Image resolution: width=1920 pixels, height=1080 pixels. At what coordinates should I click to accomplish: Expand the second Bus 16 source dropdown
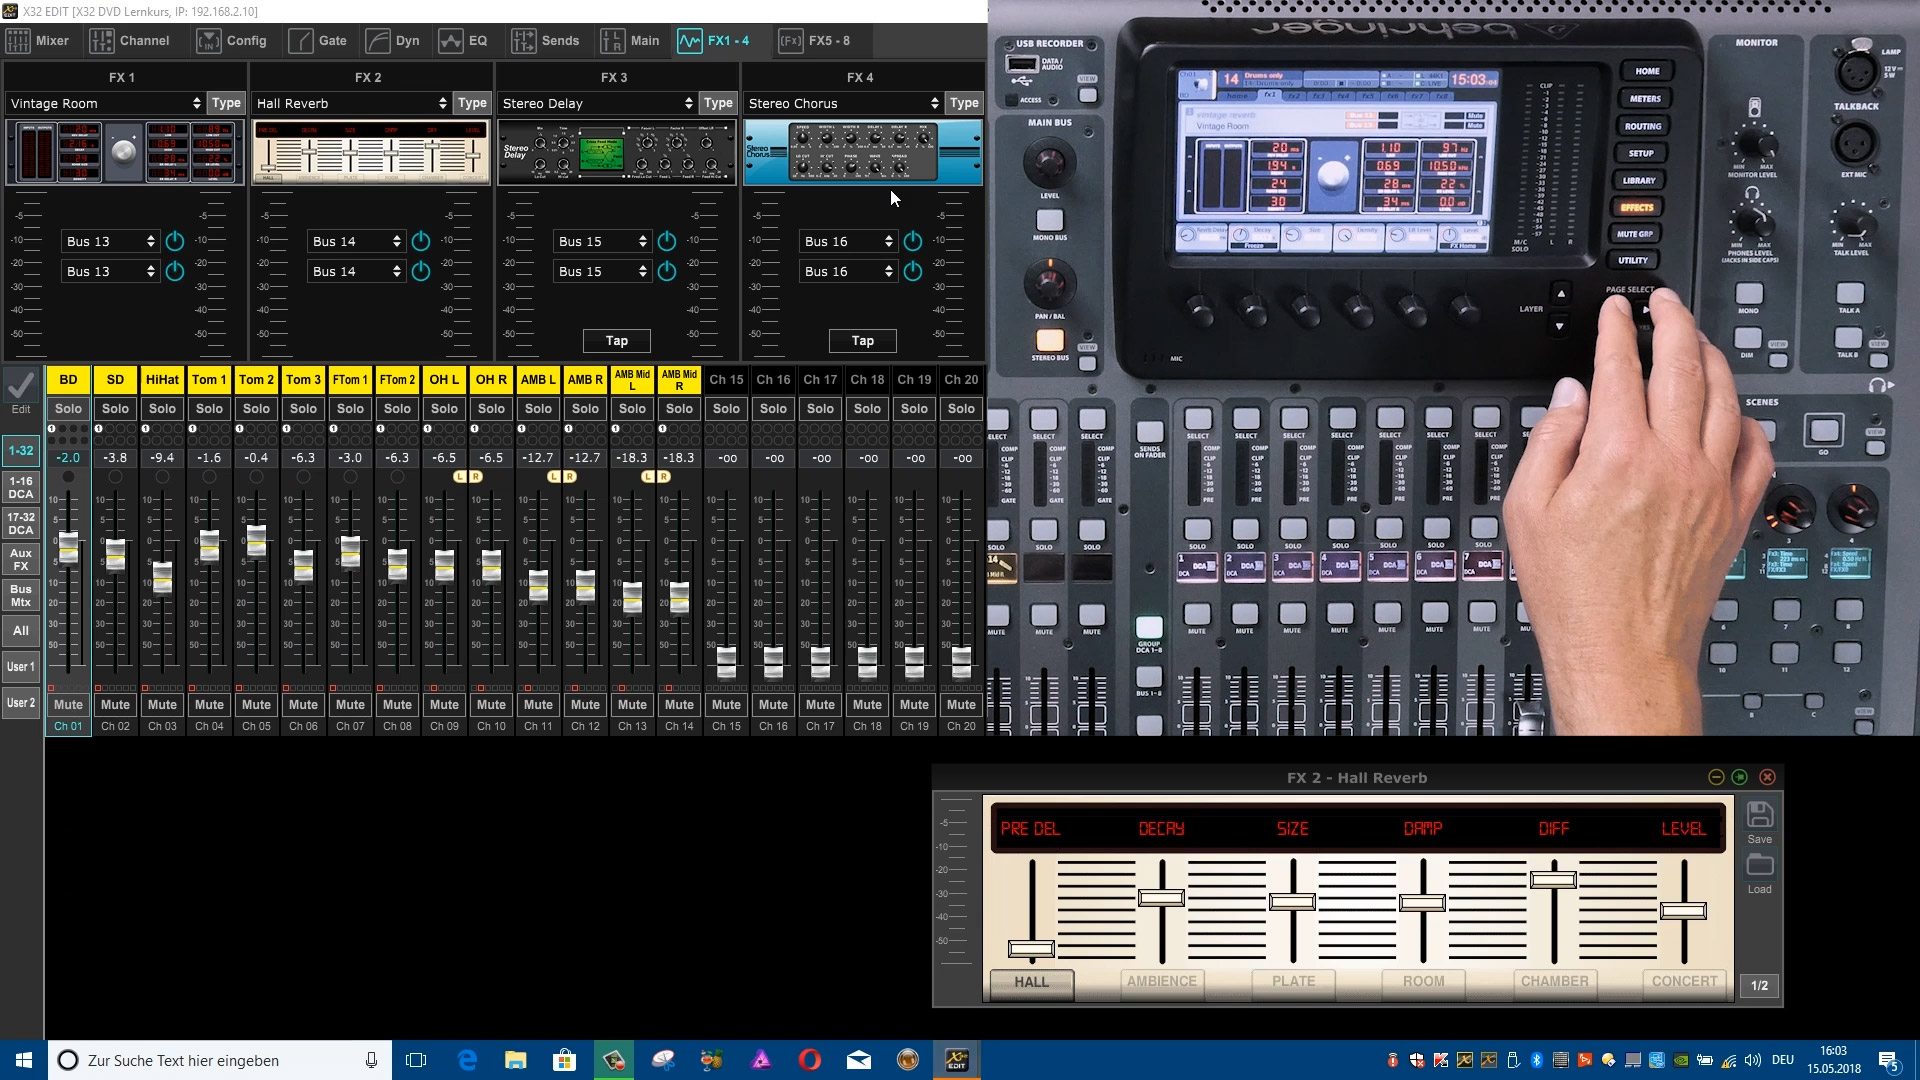point(848,271)
